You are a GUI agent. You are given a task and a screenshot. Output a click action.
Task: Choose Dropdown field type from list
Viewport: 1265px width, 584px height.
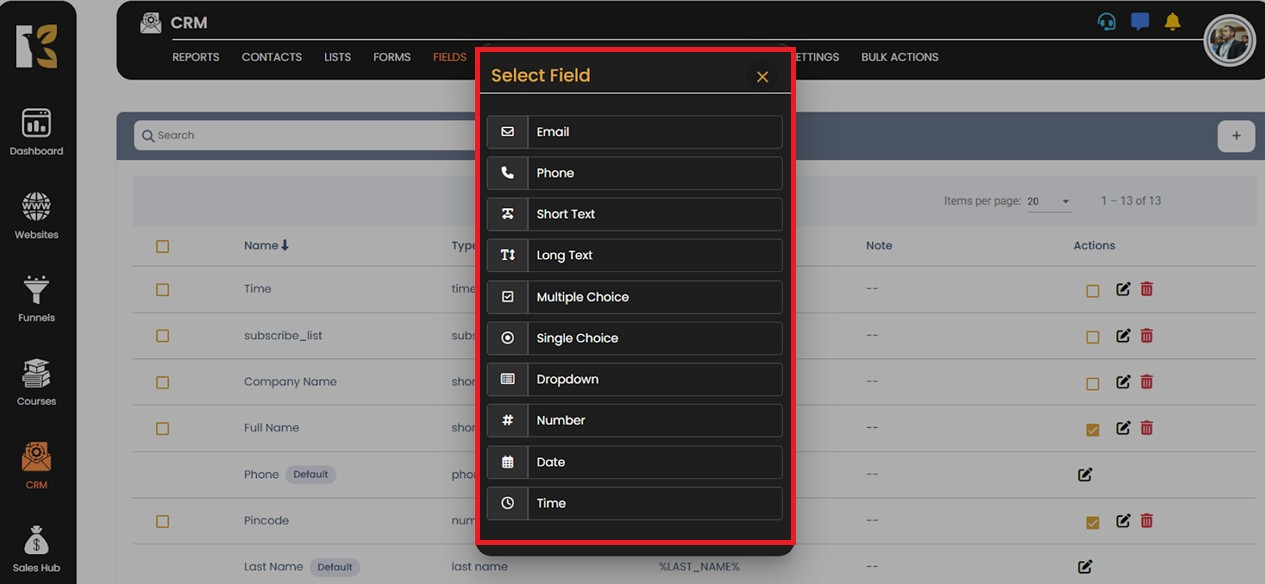coord(634,380)
